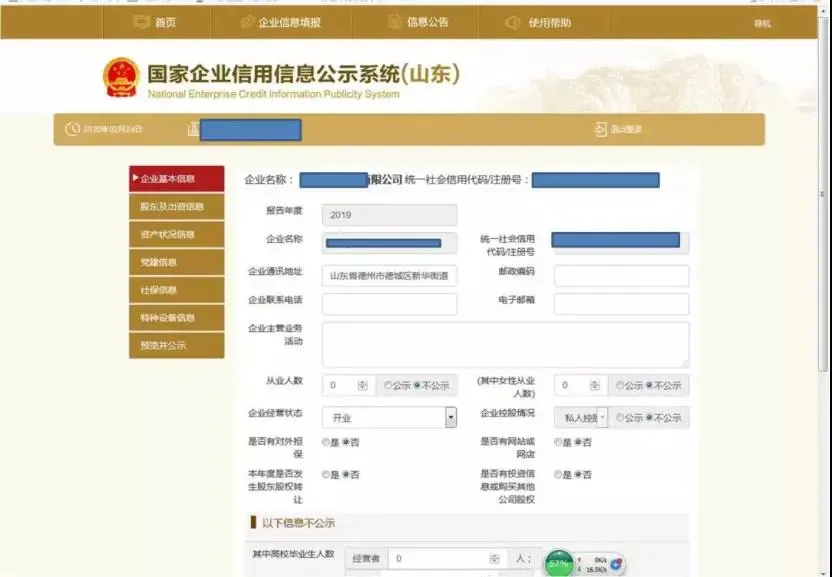Open the 资产状况信息 sidebar tab
Screen dimensions: 832x577
(x=176, y=235)
